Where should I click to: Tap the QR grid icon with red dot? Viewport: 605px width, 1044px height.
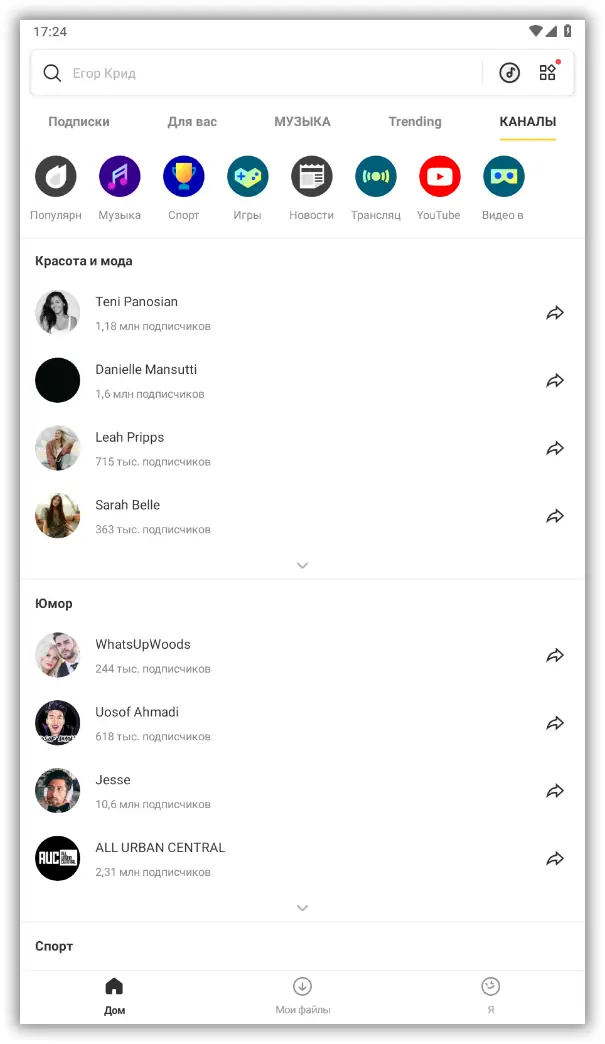coord(548,73)
